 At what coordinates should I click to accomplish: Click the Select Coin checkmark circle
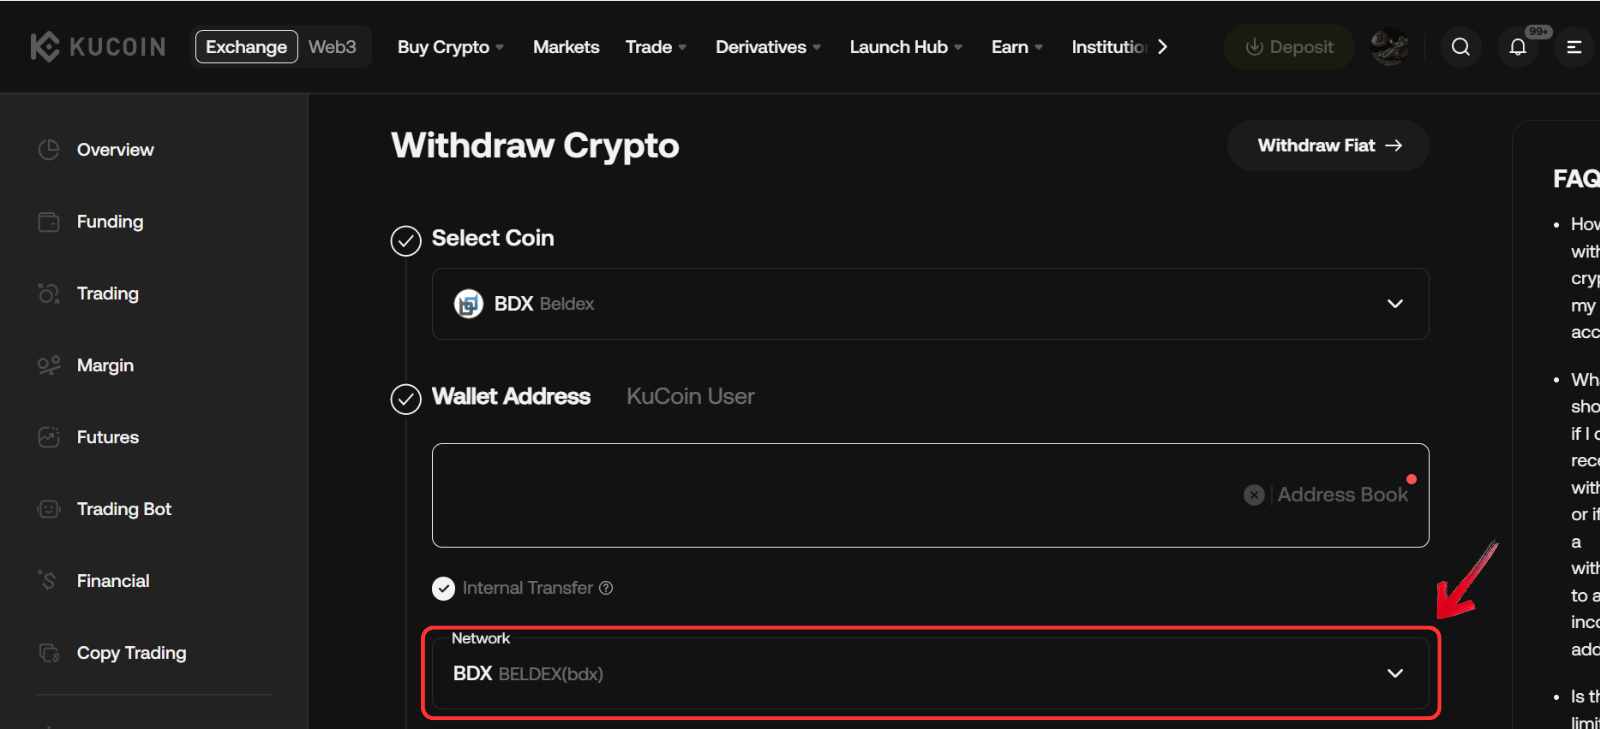(405, 240)
